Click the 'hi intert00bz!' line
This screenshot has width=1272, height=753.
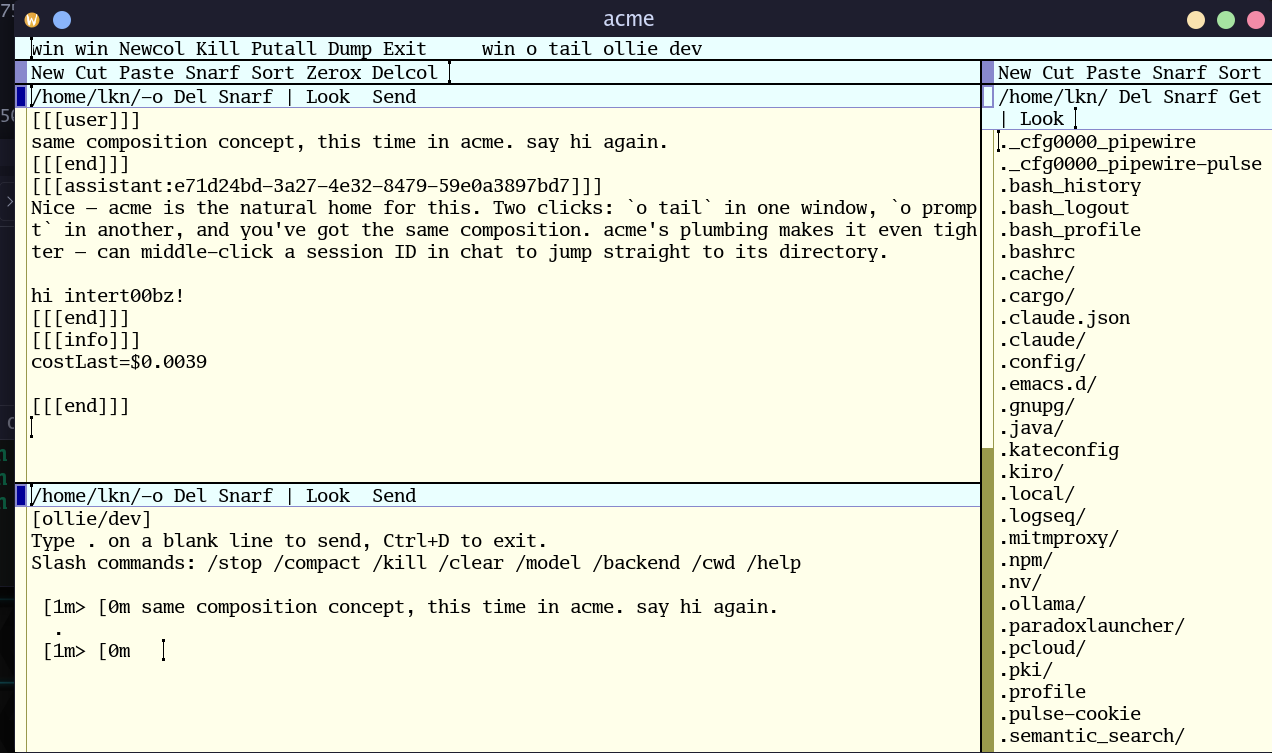point(108,296)
